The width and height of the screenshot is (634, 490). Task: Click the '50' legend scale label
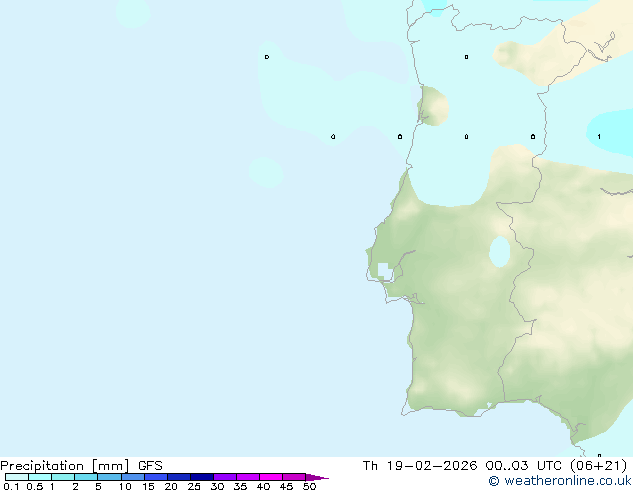pyautogui.click(x=309, y=486)
